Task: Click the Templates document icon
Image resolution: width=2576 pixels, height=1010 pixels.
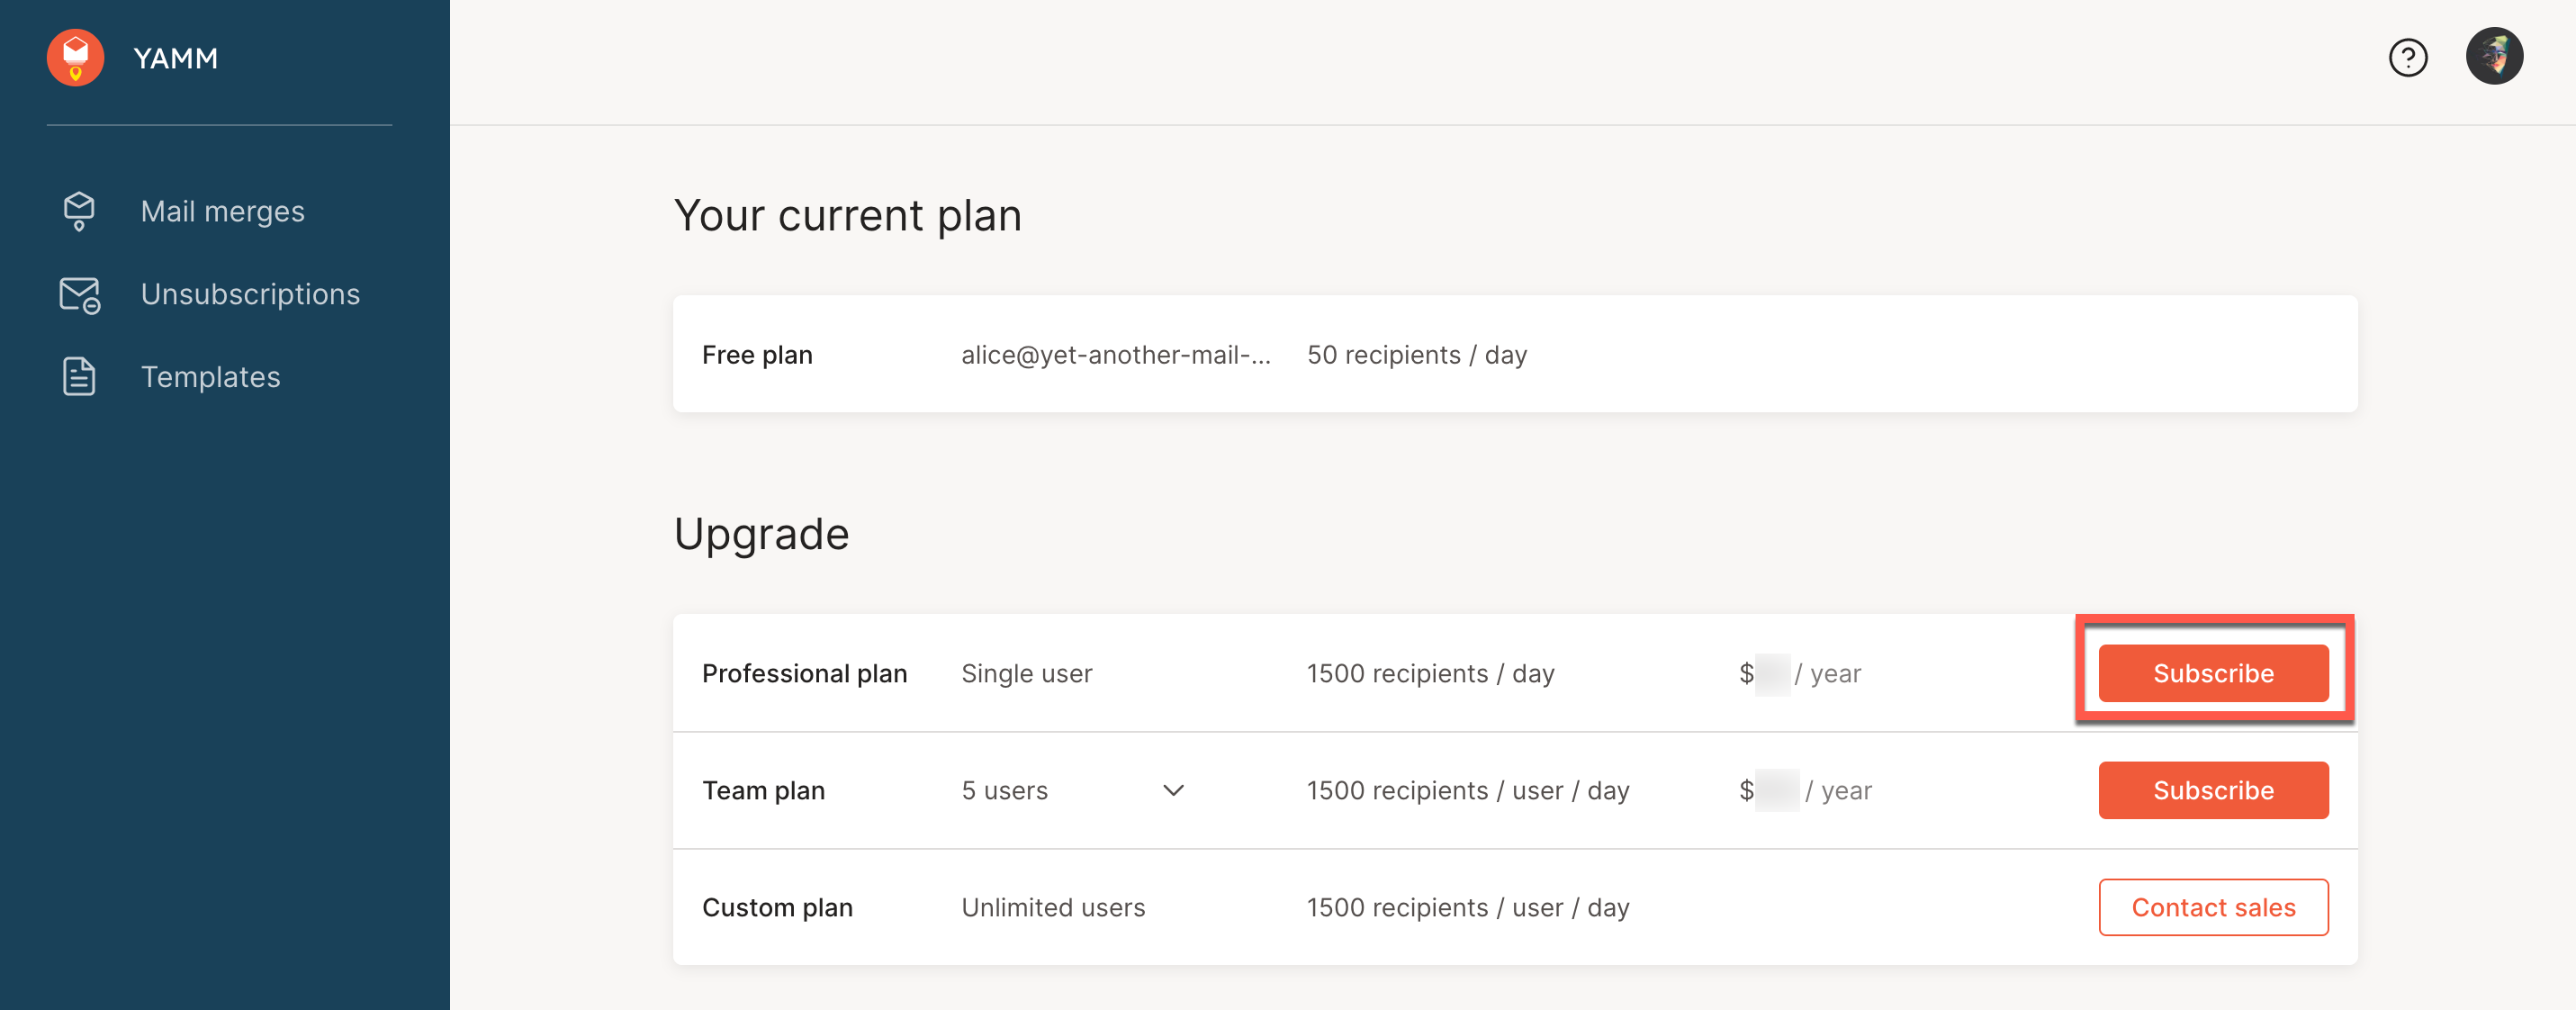Action: point(79,377)
